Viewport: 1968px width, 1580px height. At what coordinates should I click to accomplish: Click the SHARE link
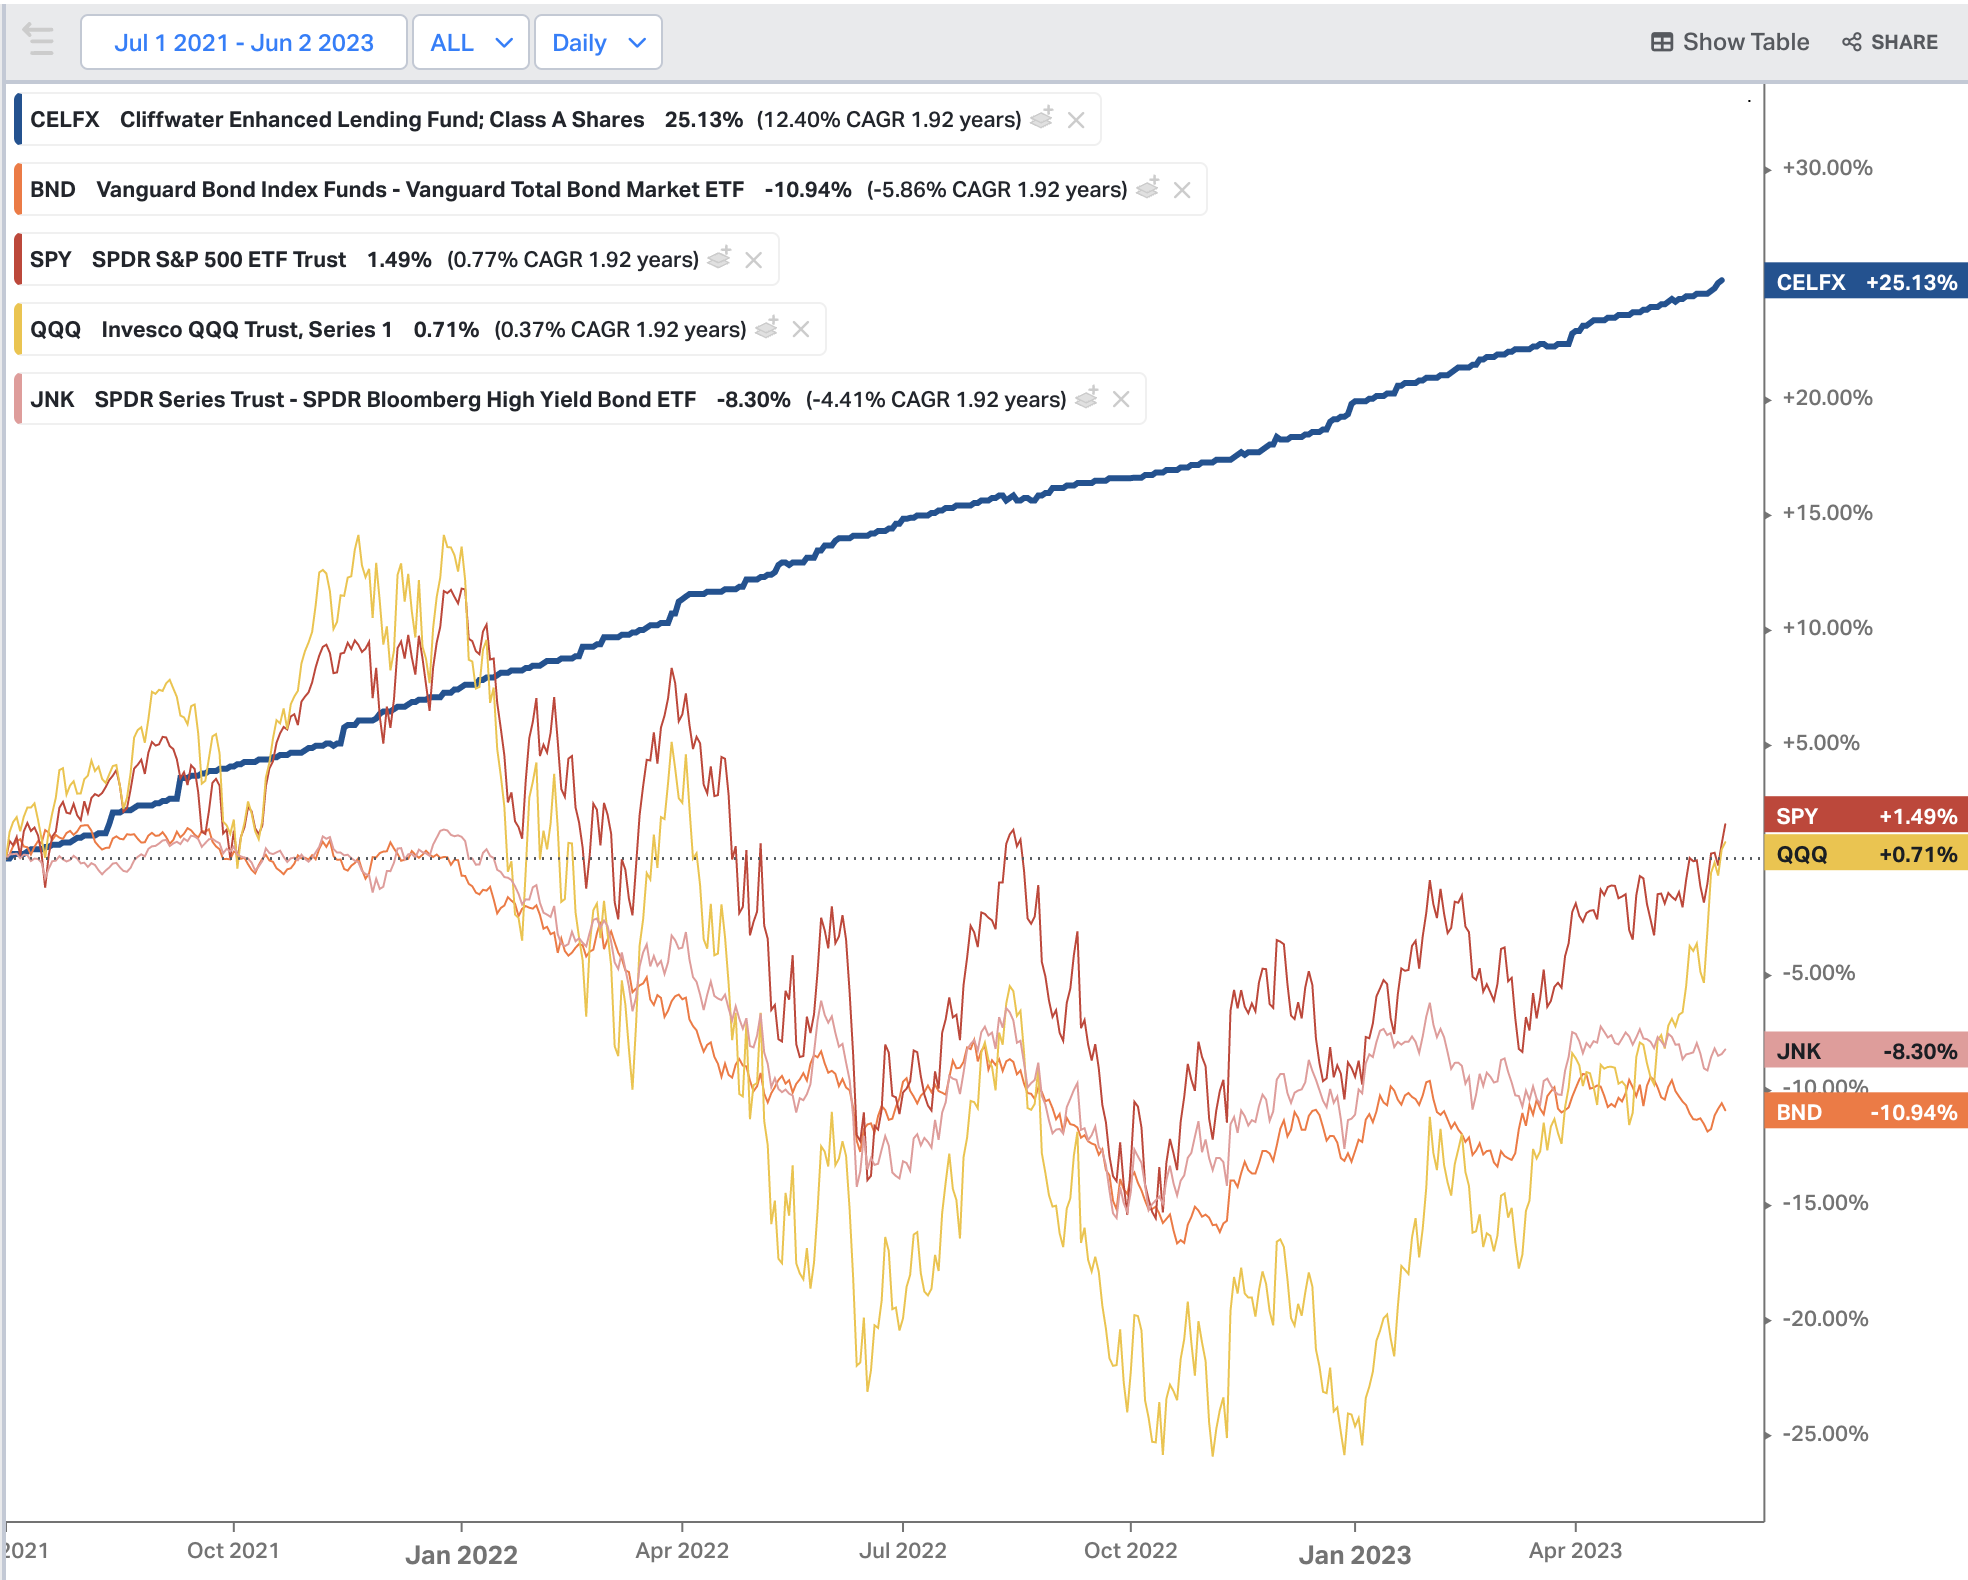coord(1903,42)
